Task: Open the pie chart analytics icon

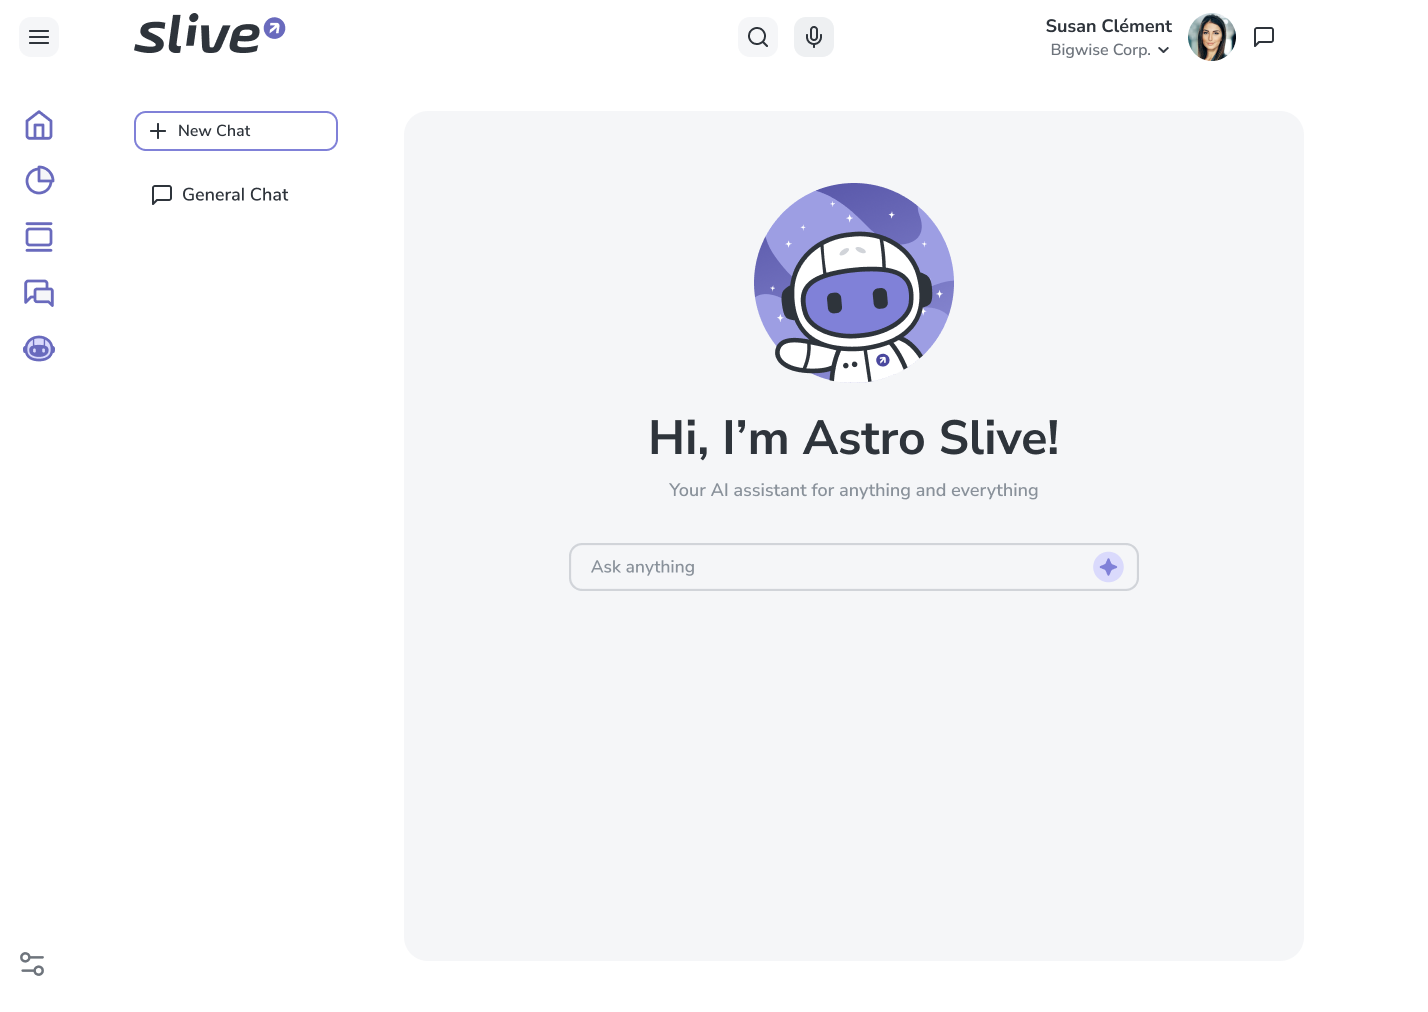Action: [x=39, y=181]
